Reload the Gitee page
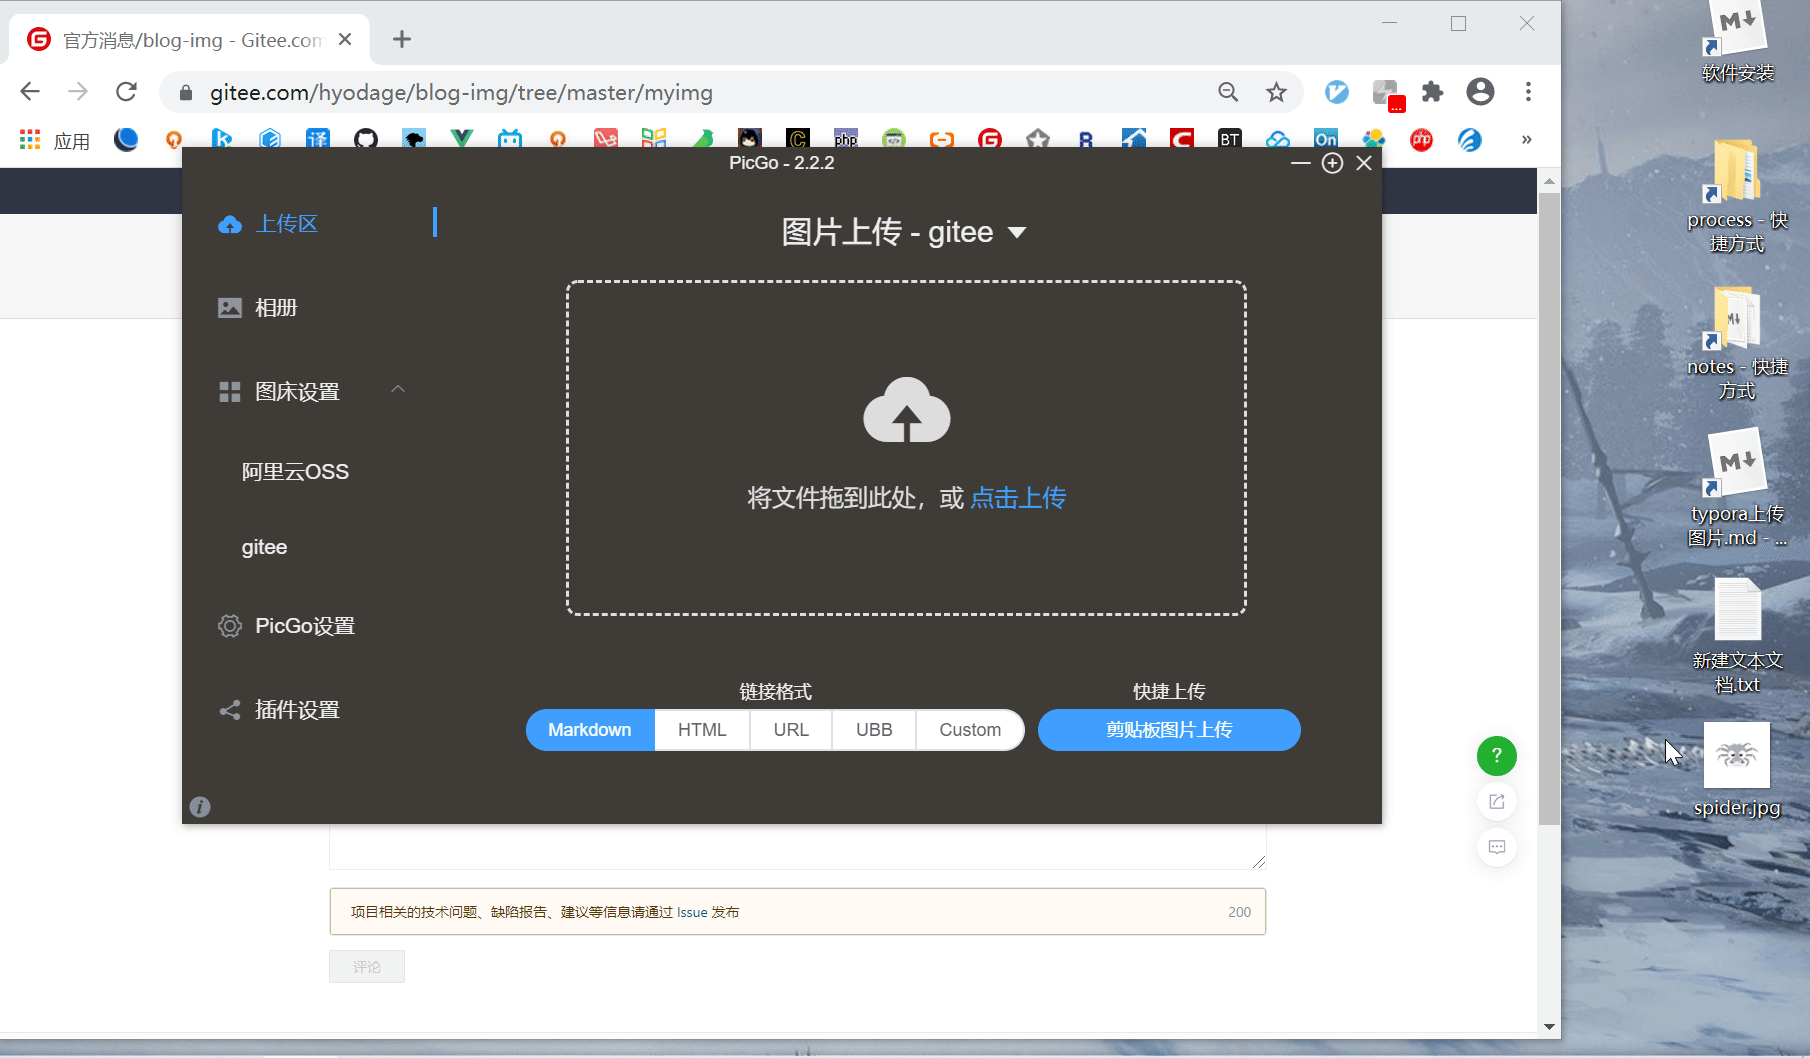The width and height of the screenshot is (1810, 1058). tap(126, 93)
